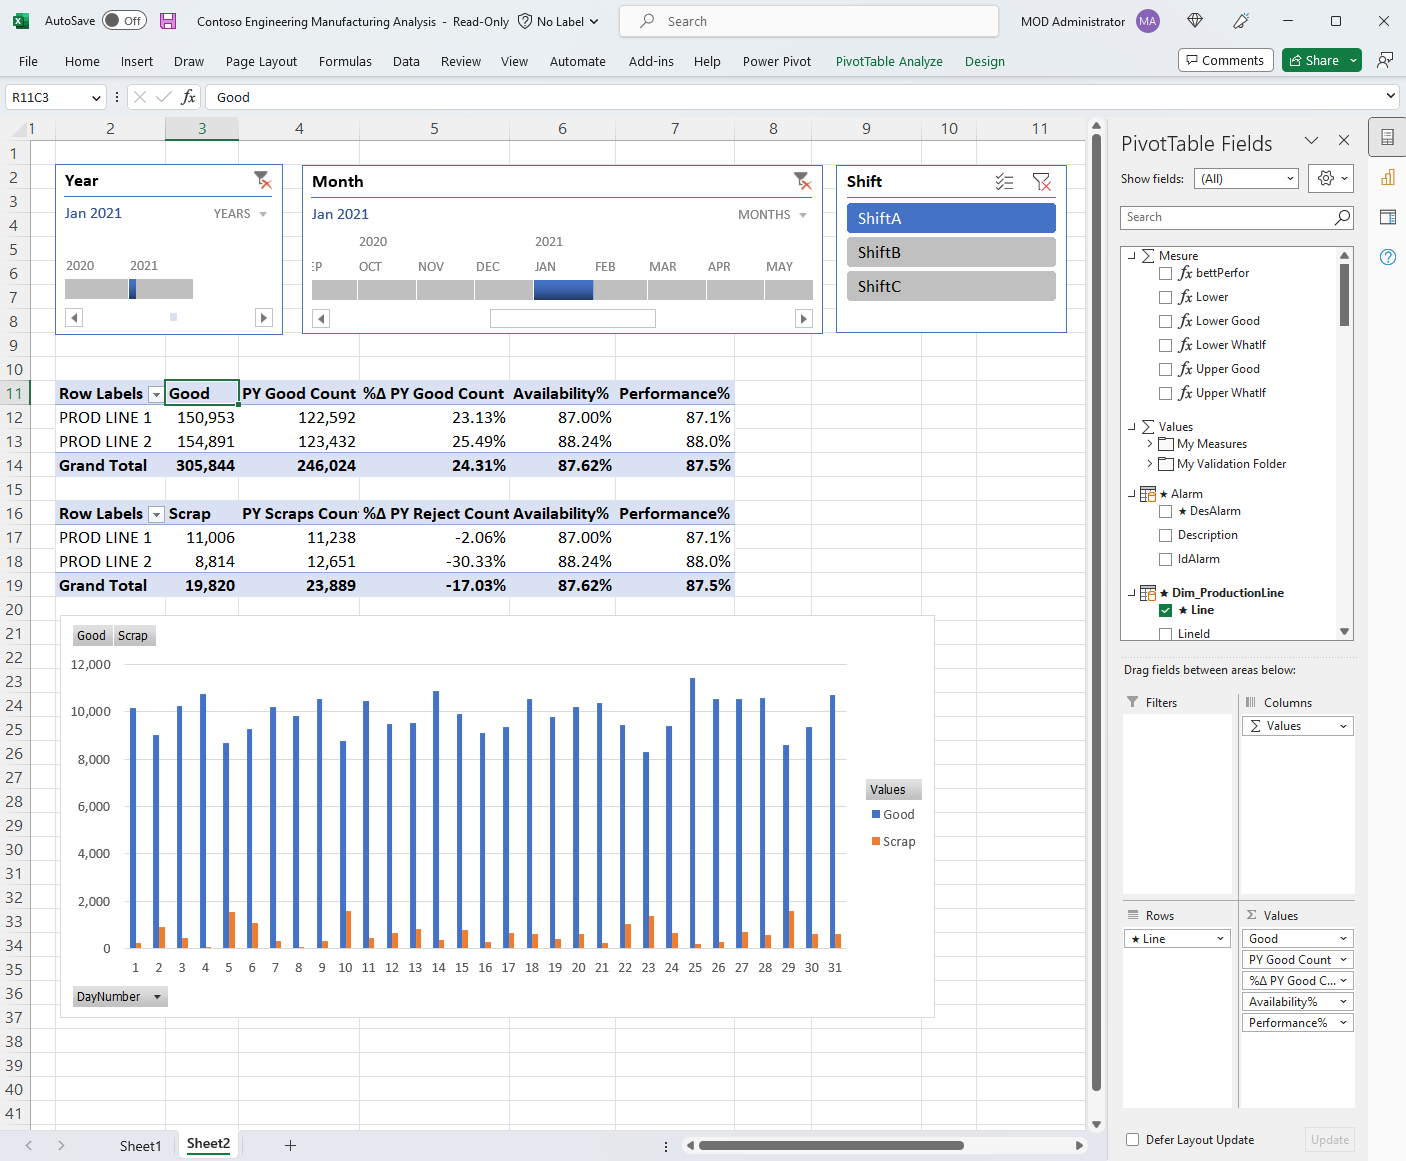This screenshot has width=1406, height=1161.
Task: Tick the Lower Good measure checkbox
Action: point(1165,321)
